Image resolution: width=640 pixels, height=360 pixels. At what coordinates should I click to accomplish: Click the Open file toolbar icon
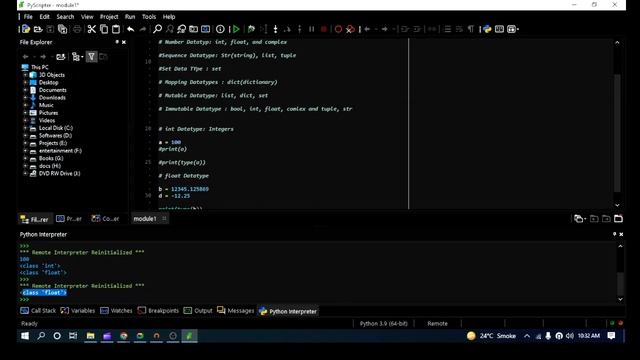38,29
